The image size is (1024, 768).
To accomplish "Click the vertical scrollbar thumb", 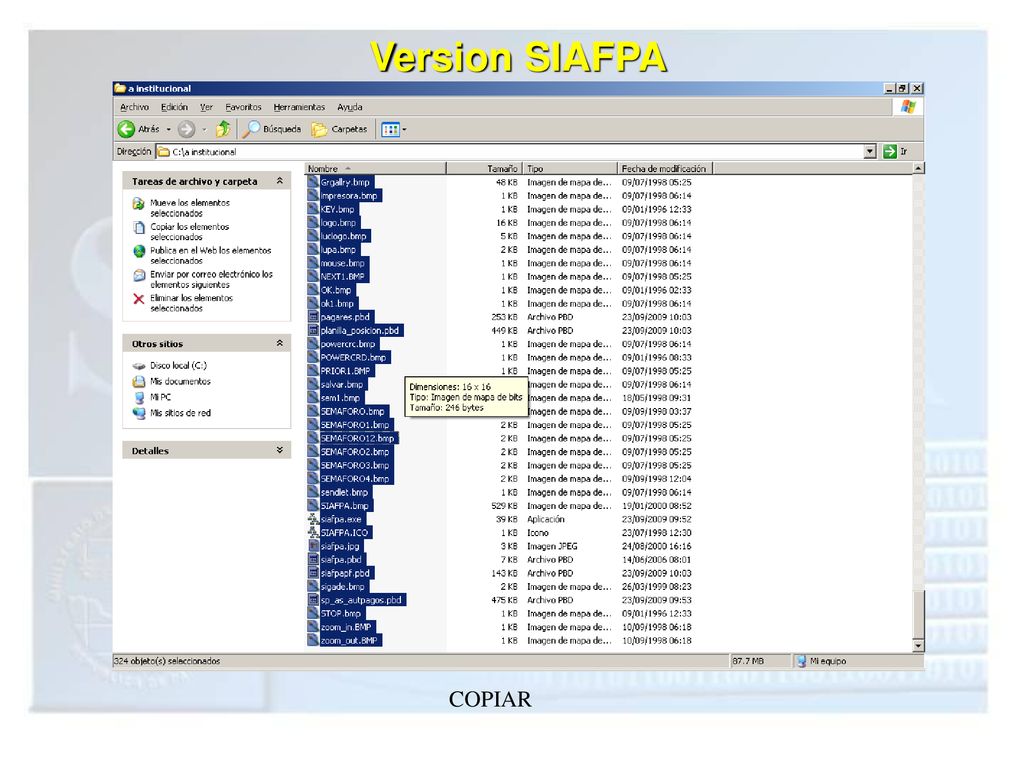I will pos(918,615).
